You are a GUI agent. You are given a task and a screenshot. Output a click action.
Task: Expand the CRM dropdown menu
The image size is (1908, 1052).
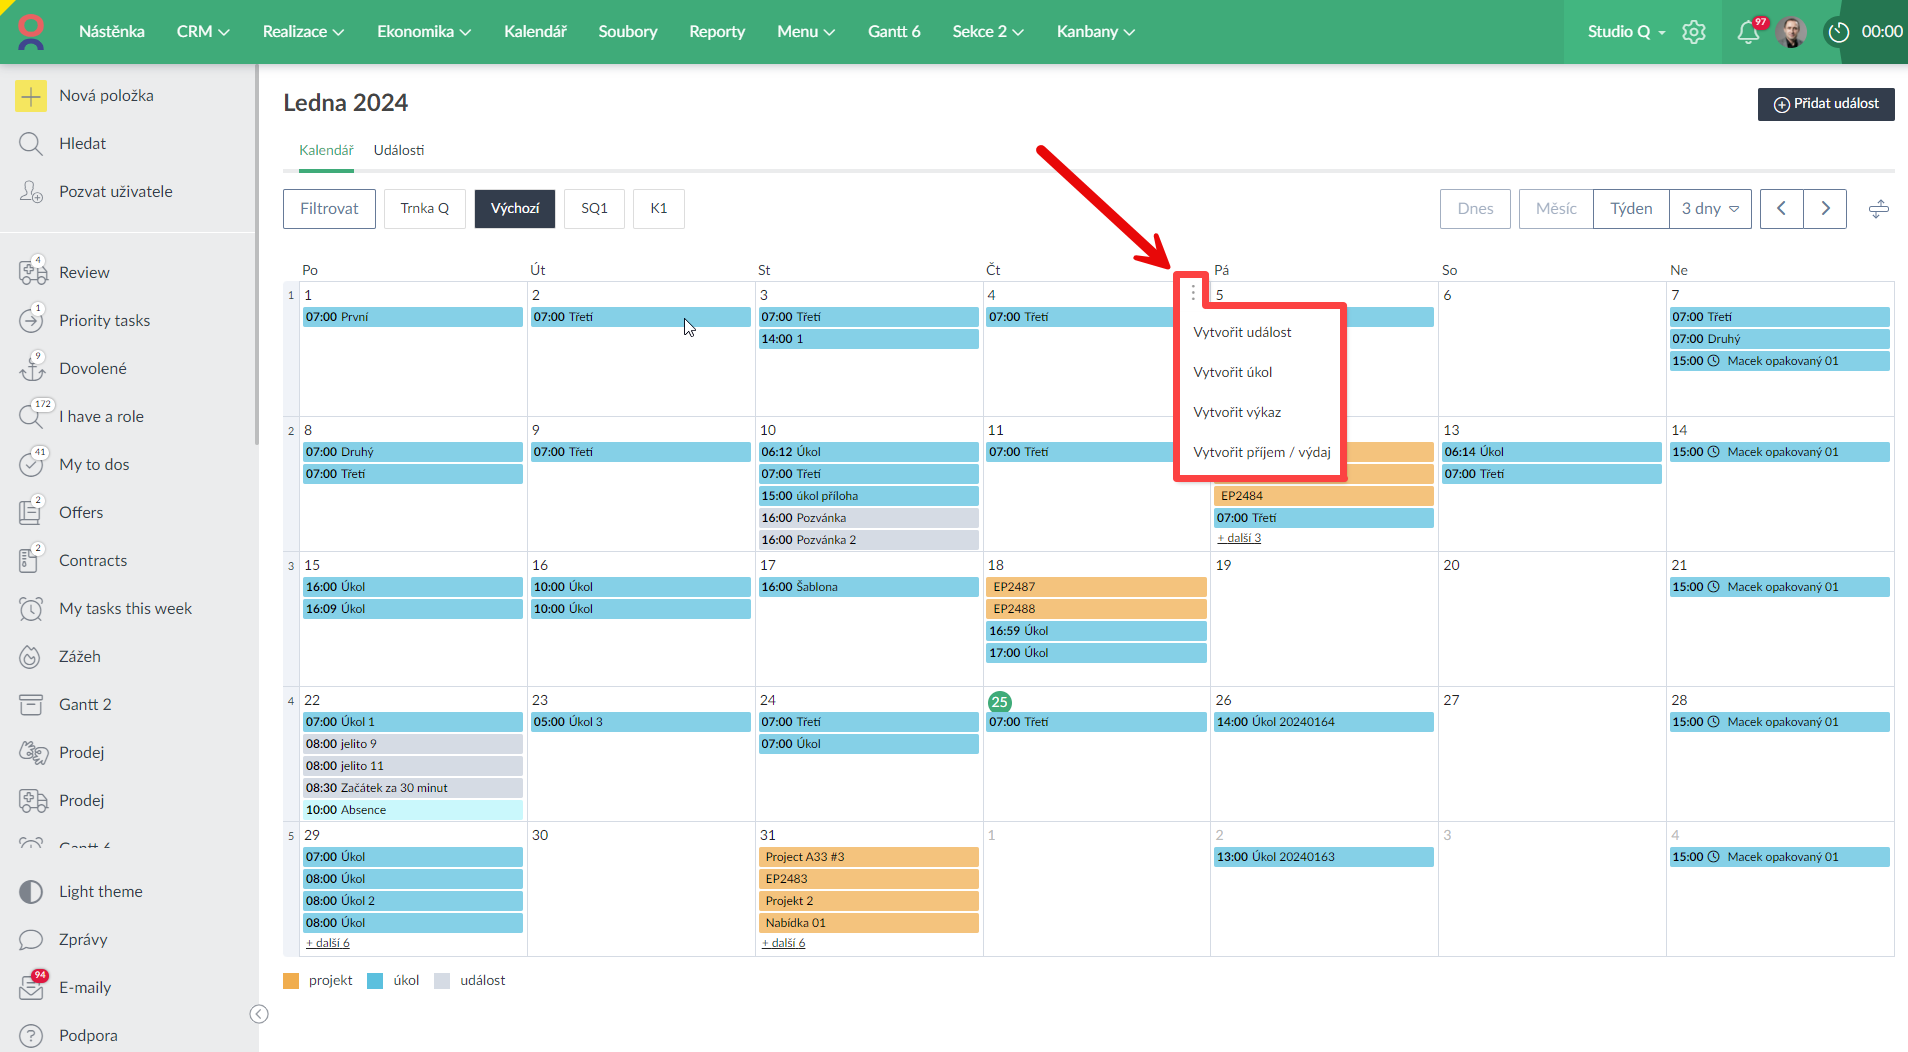coord(203,32)
